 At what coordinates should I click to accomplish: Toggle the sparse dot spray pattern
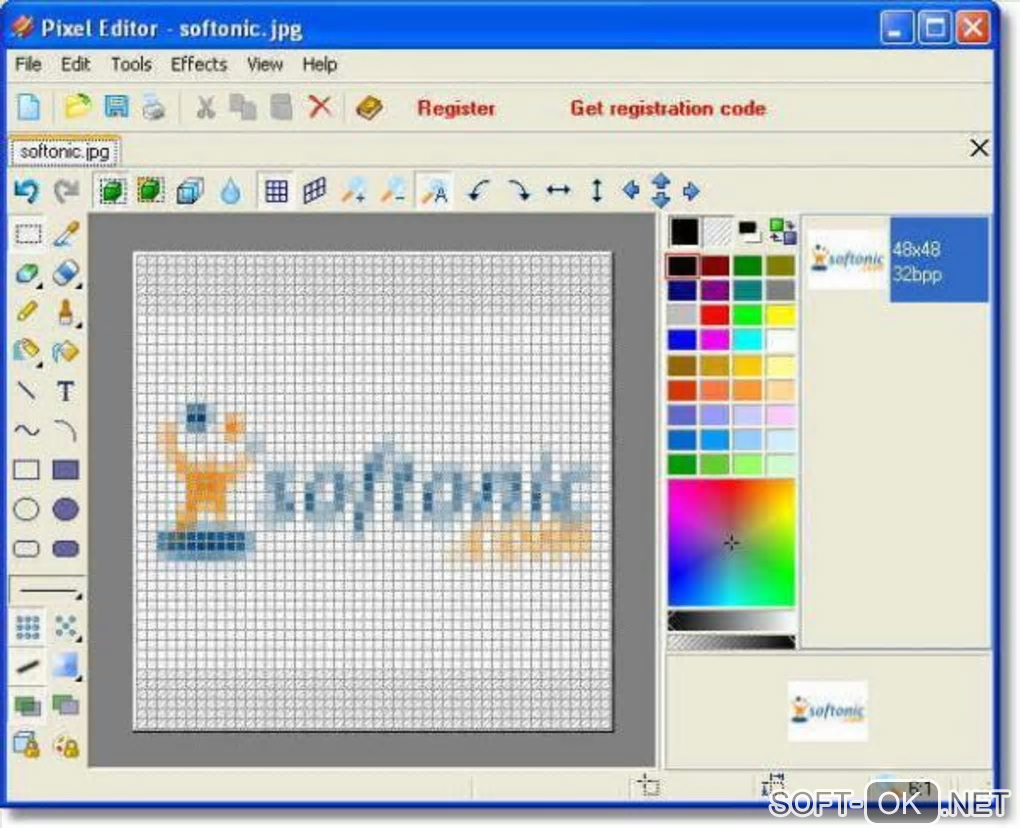coord(66,627)
